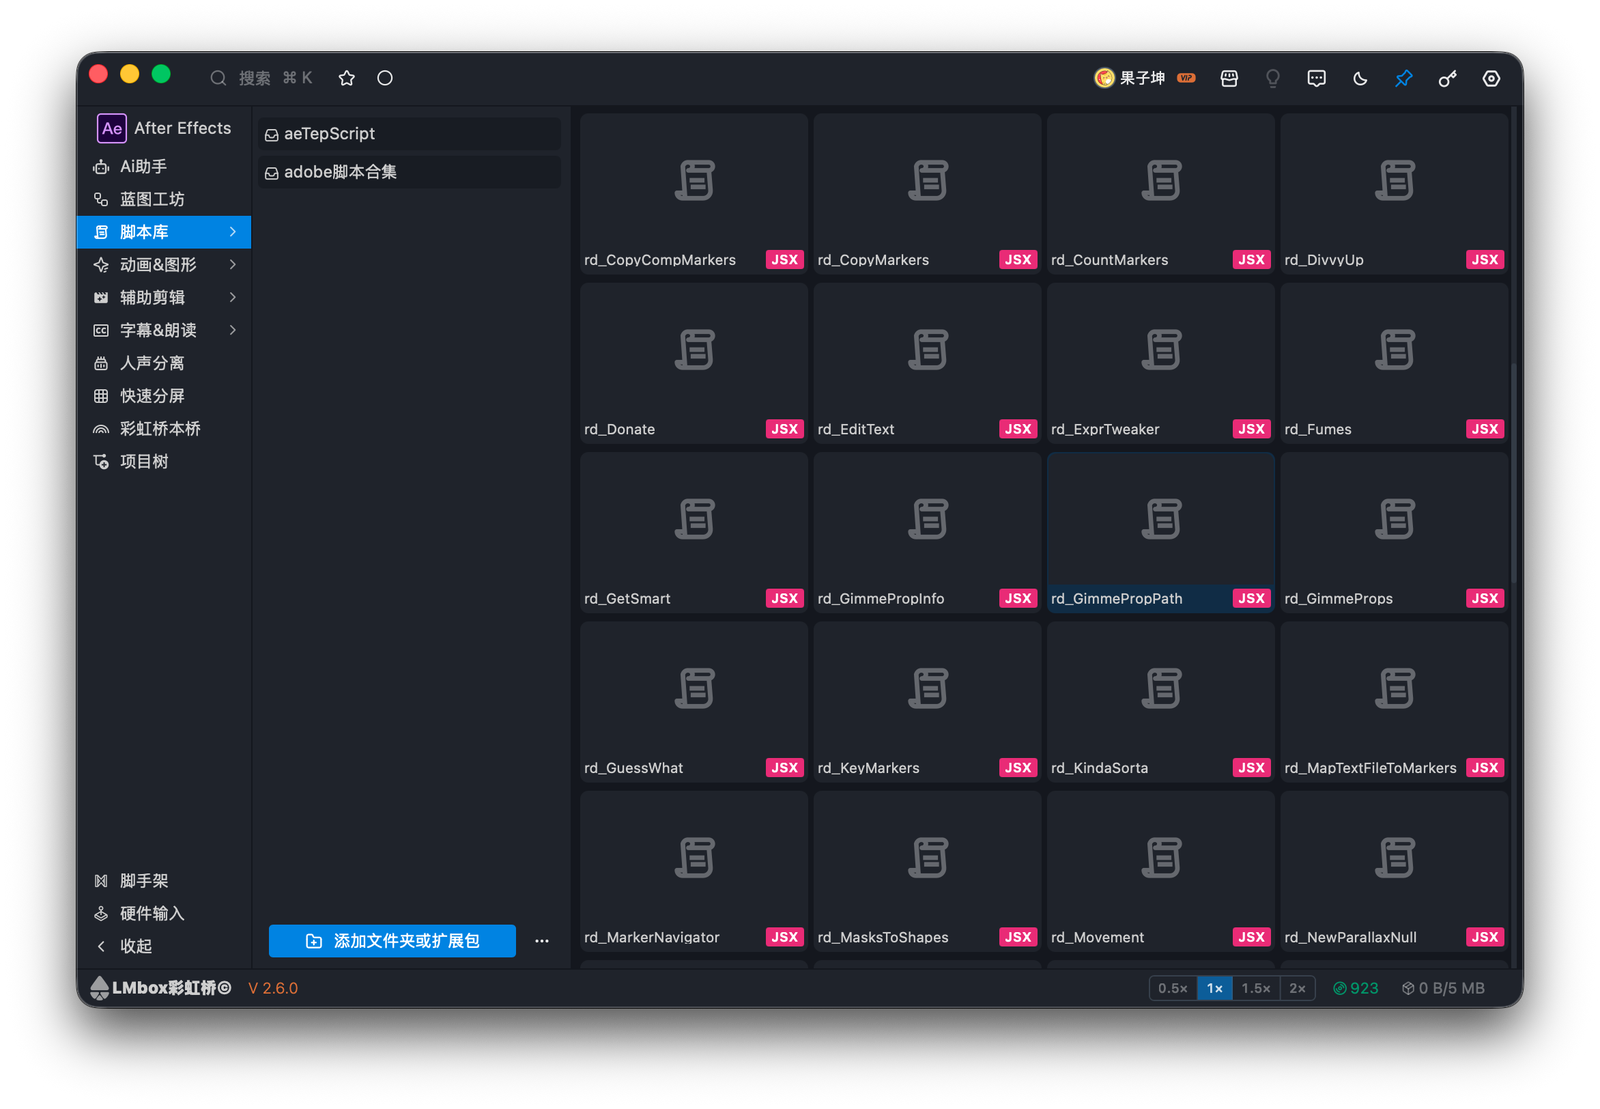
Task: Click the star favorites icon
Action: point(347,78)
